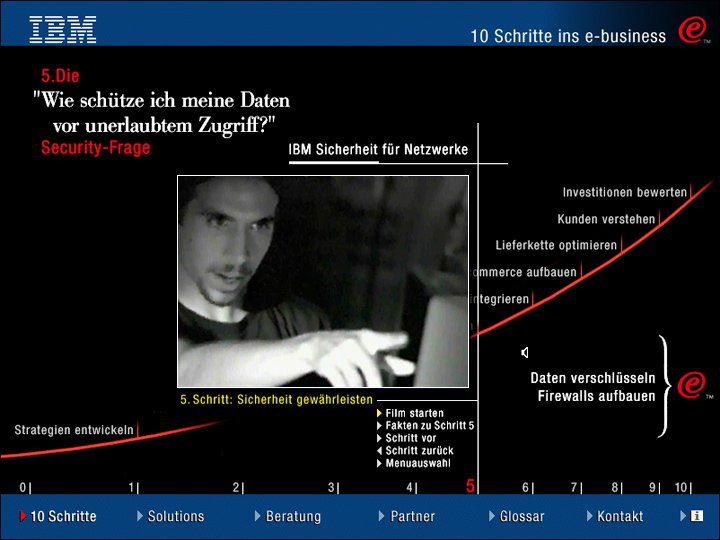720x540 pixels.
Task: Select 10 Schritte in bottom navigation
Action: point(58,516)
